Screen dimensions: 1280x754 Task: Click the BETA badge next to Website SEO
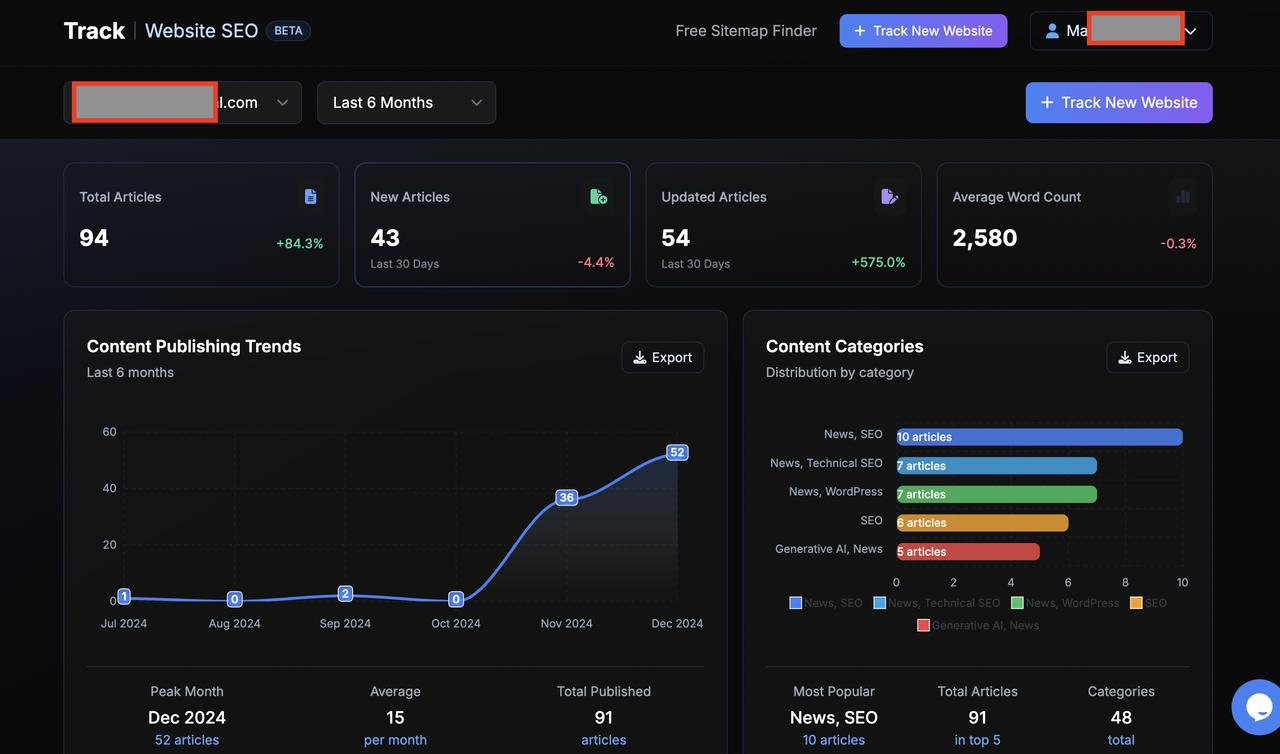[288, 31]
